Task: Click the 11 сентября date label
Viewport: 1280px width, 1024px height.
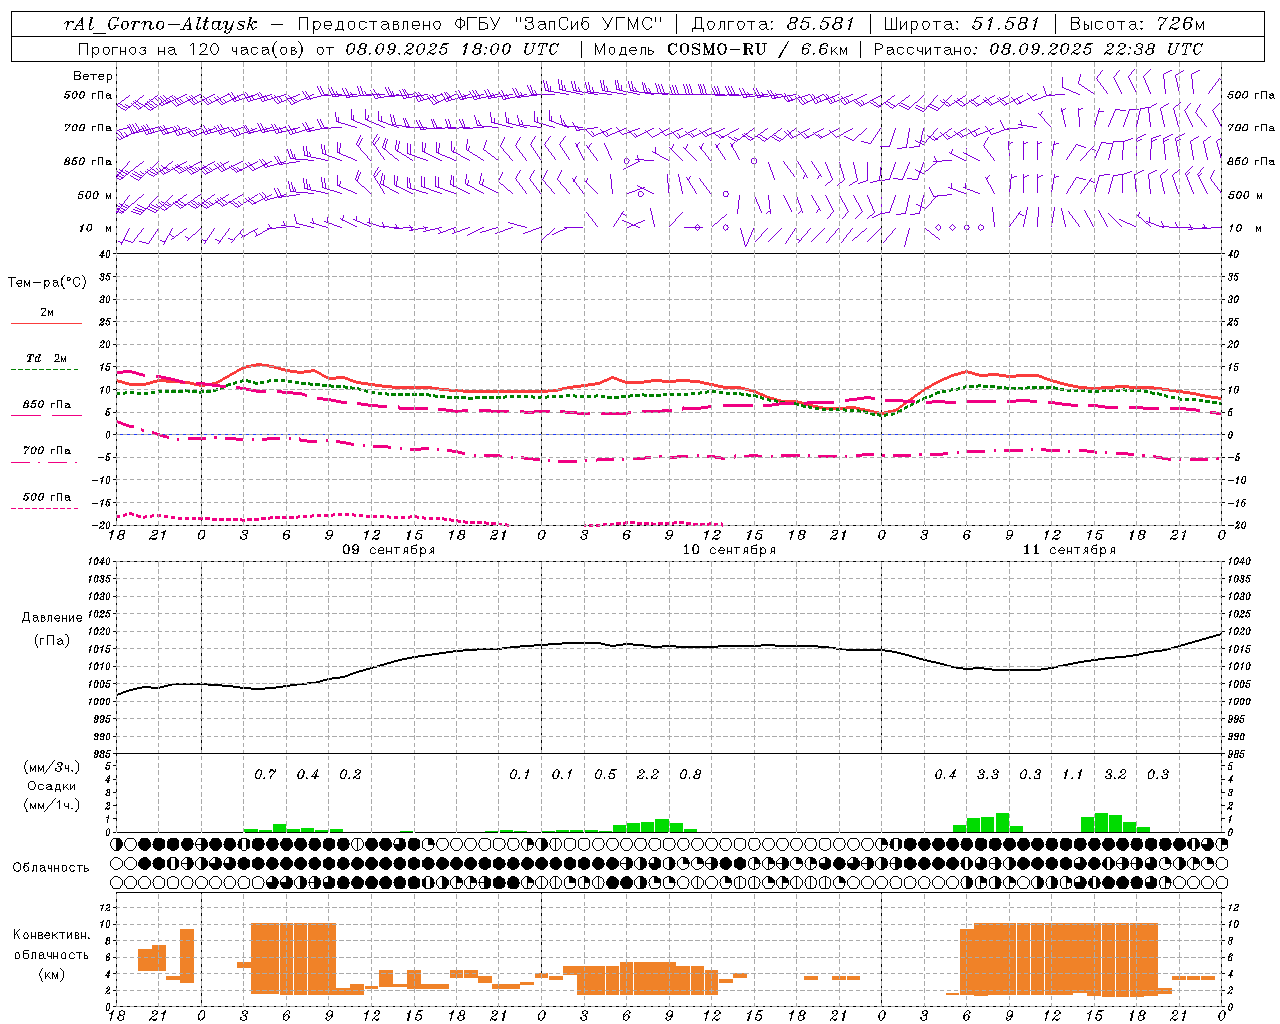Action: point(1069,550)
